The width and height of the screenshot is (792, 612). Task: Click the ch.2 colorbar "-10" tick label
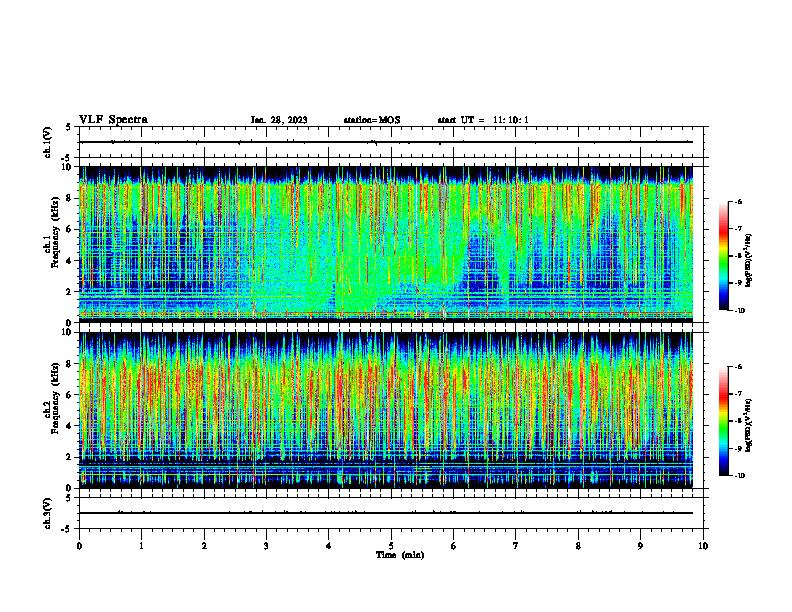pyautogui.click(x=739, y=476)
